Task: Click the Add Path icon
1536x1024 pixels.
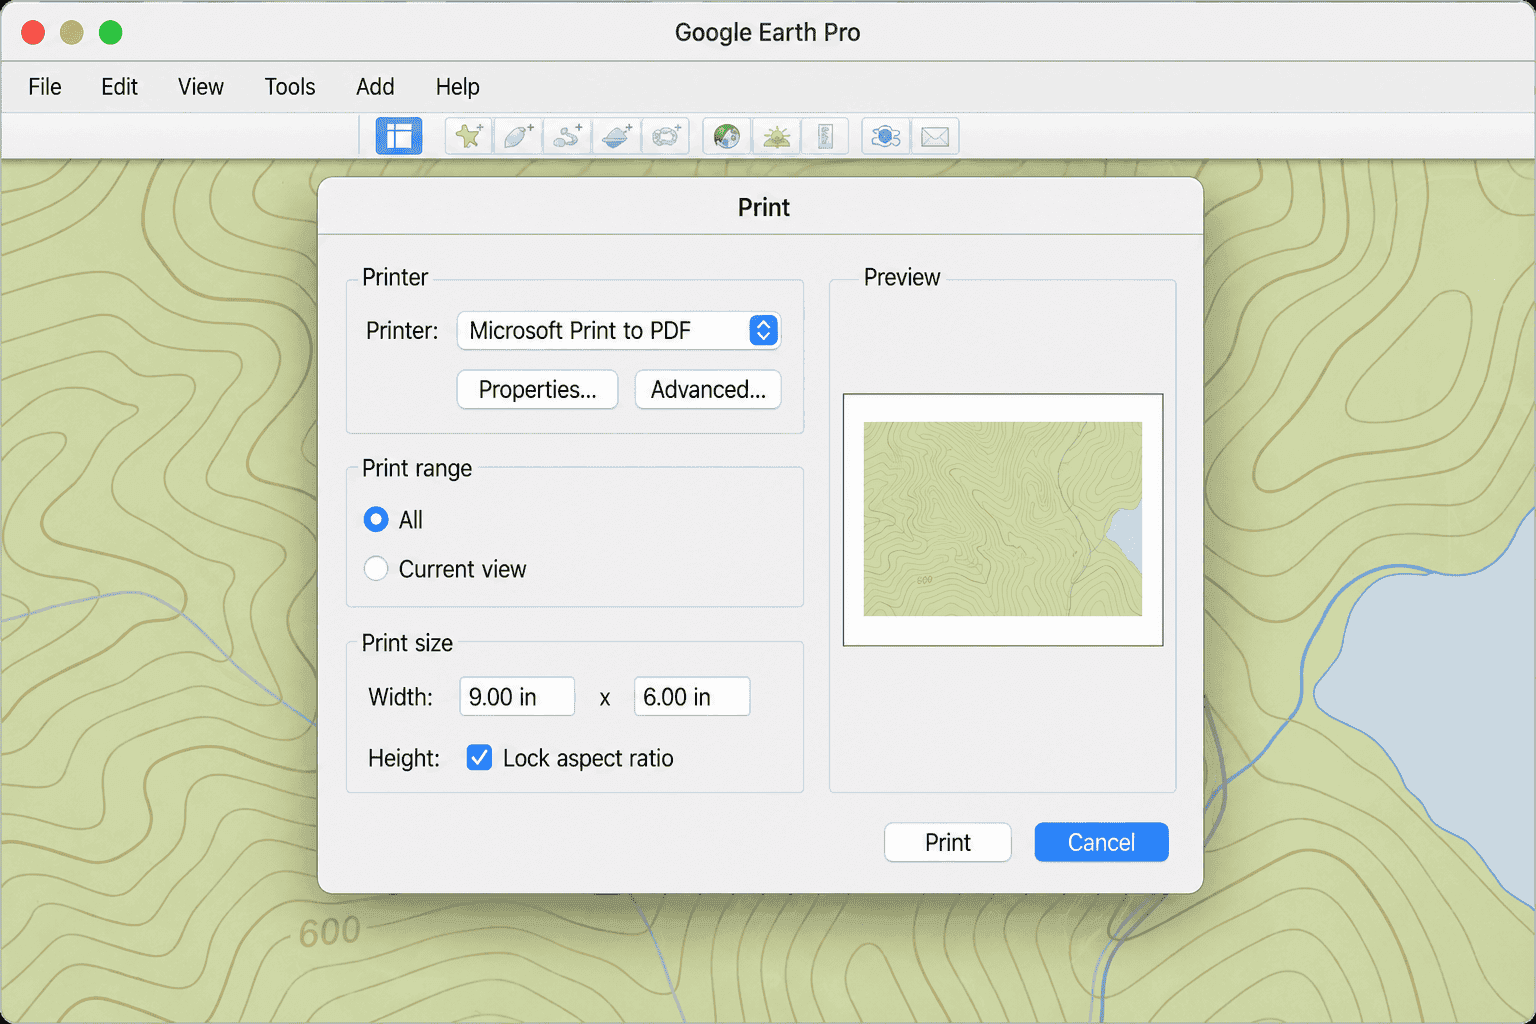Action: (x=567, y=136)
